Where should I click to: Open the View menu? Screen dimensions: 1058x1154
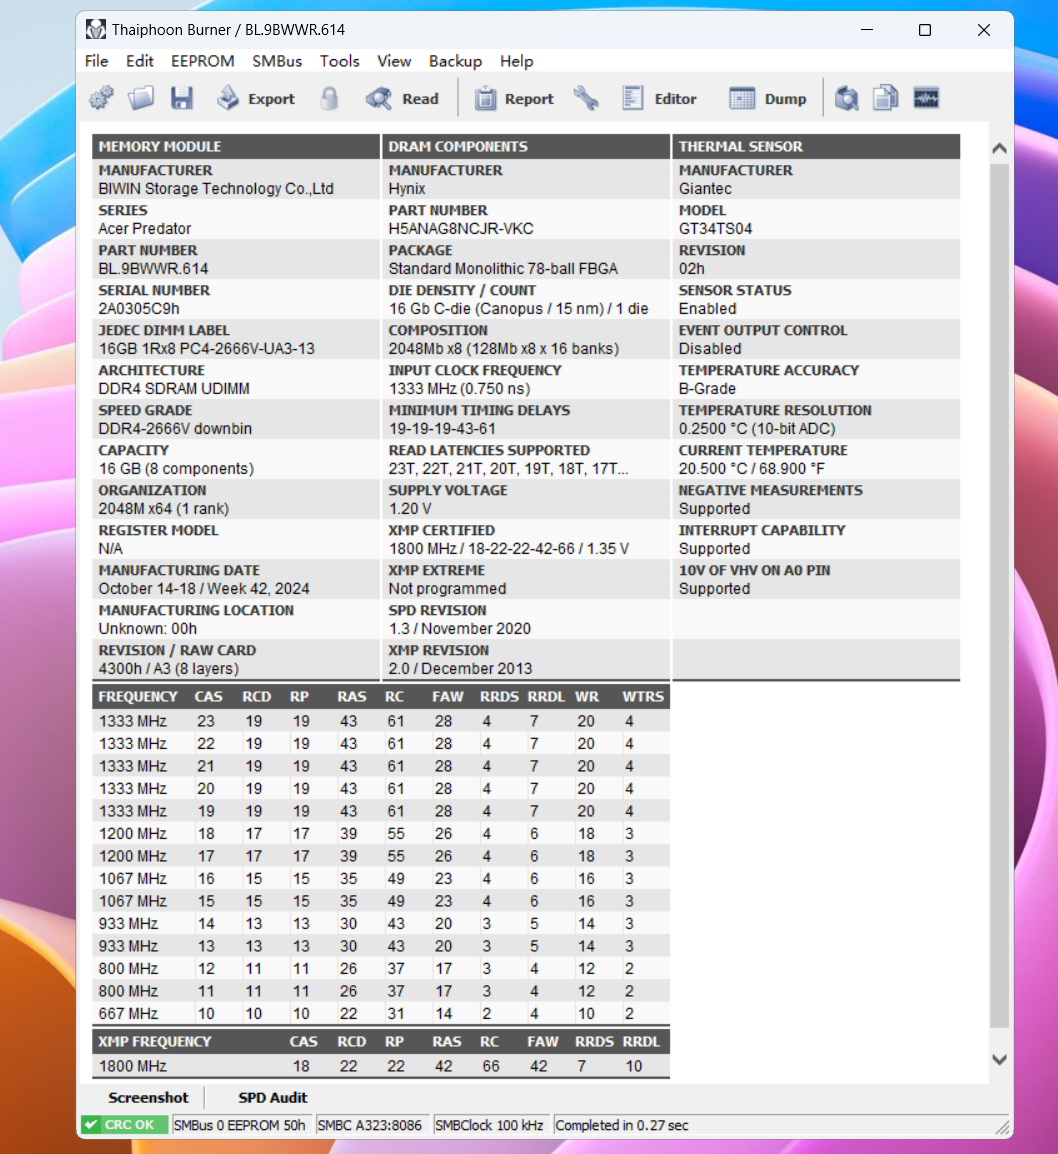coord(394,61)
